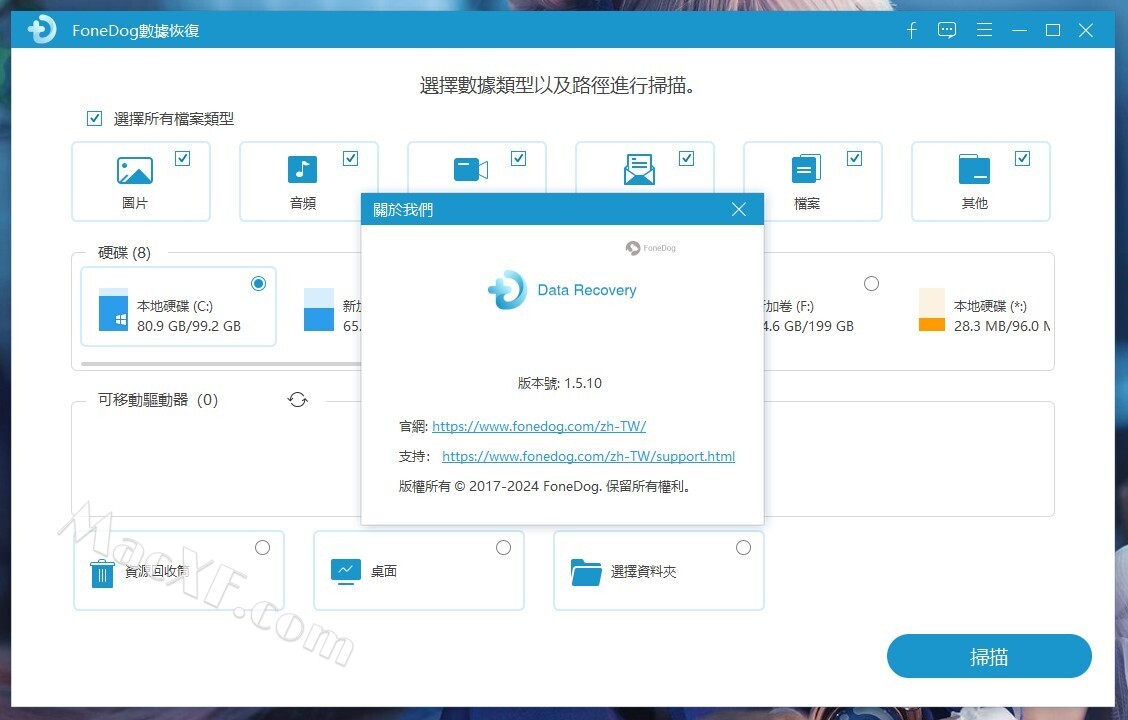Select the 其他 other type icon
This screenshot has height=720, width=1128.
[x=974, y=170]
